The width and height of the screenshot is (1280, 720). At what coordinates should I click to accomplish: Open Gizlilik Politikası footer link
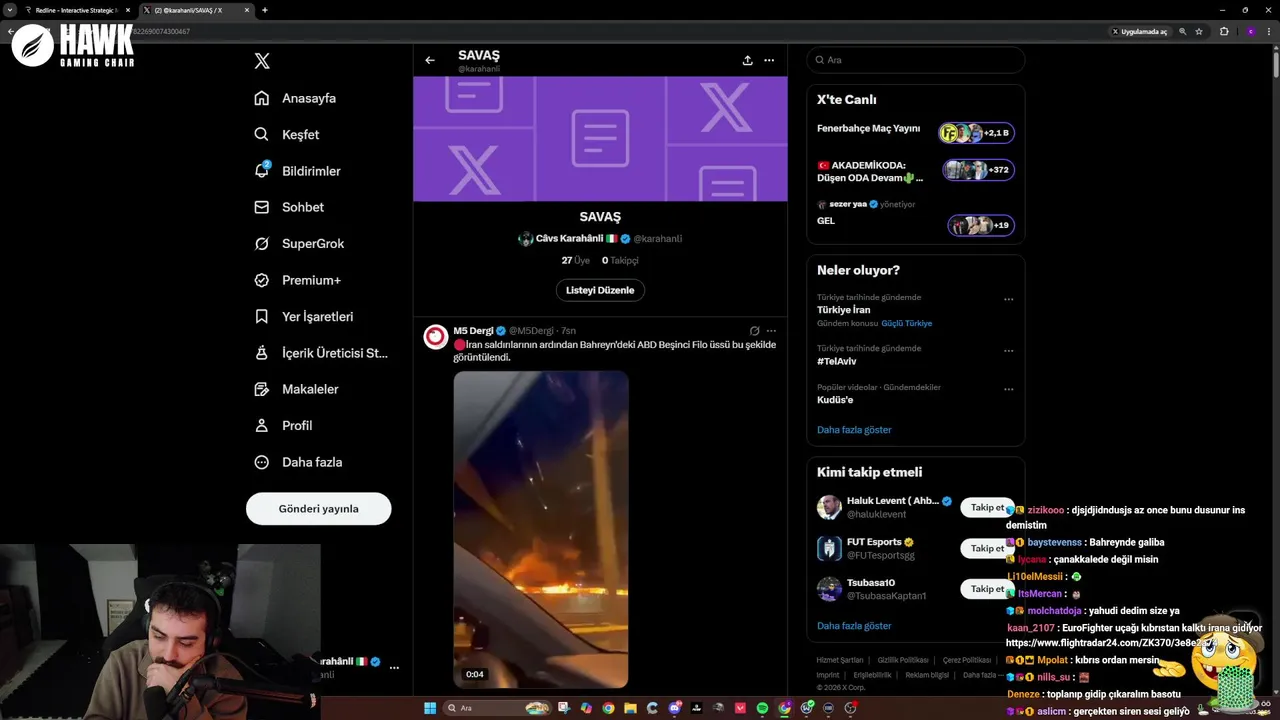point(903,660)
